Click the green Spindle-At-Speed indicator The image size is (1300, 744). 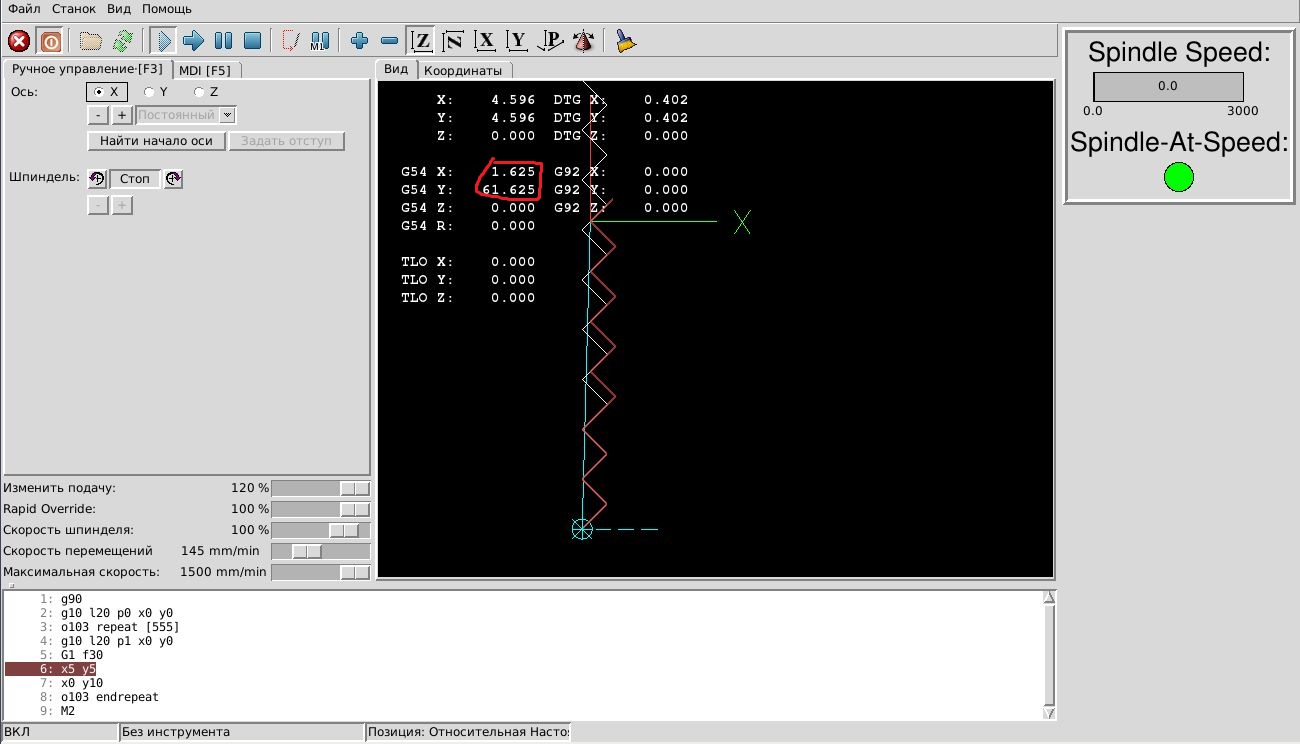coord(1179,178)
